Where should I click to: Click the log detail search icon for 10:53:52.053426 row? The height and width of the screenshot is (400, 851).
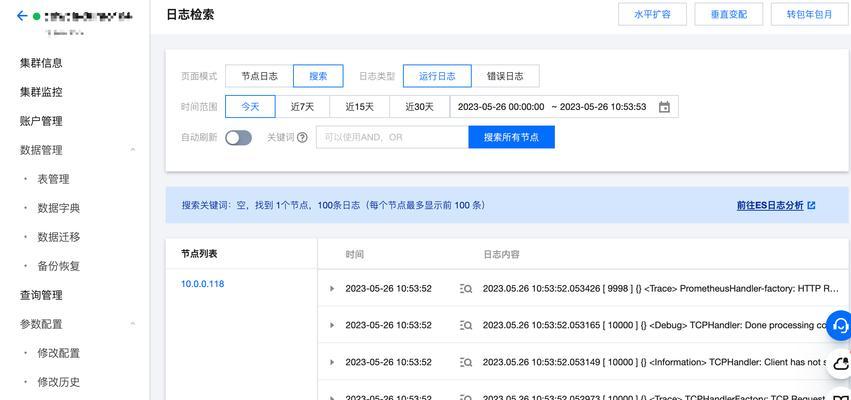coord(466,288)
